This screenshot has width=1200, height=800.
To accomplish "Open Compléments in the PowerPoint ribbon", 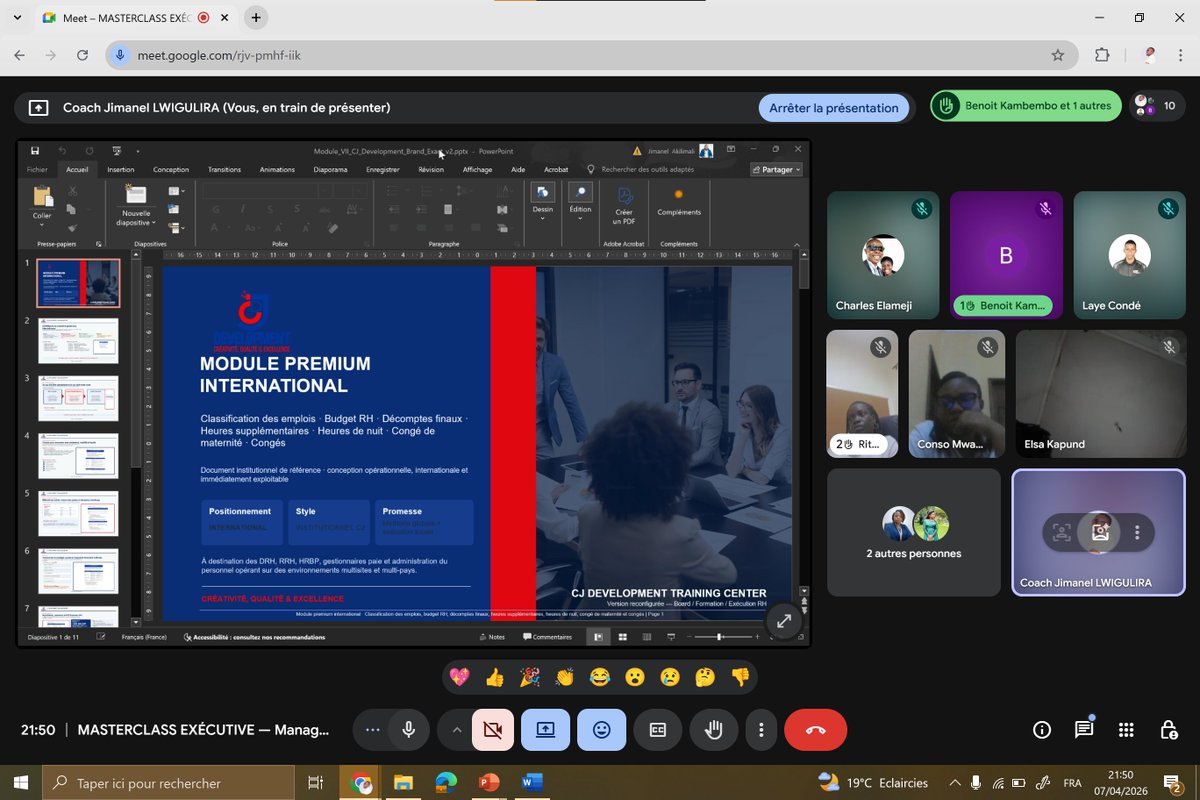I will click(679, 207).
